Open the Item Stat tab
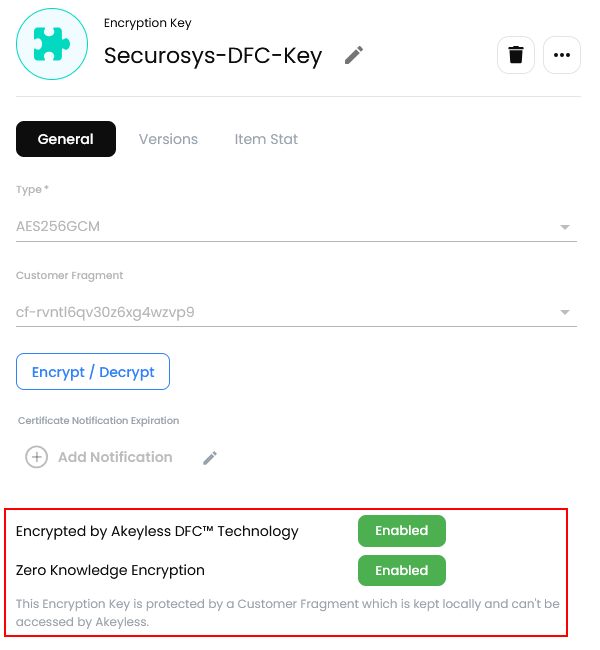The image size is (600, 650). tap(266, 139)
